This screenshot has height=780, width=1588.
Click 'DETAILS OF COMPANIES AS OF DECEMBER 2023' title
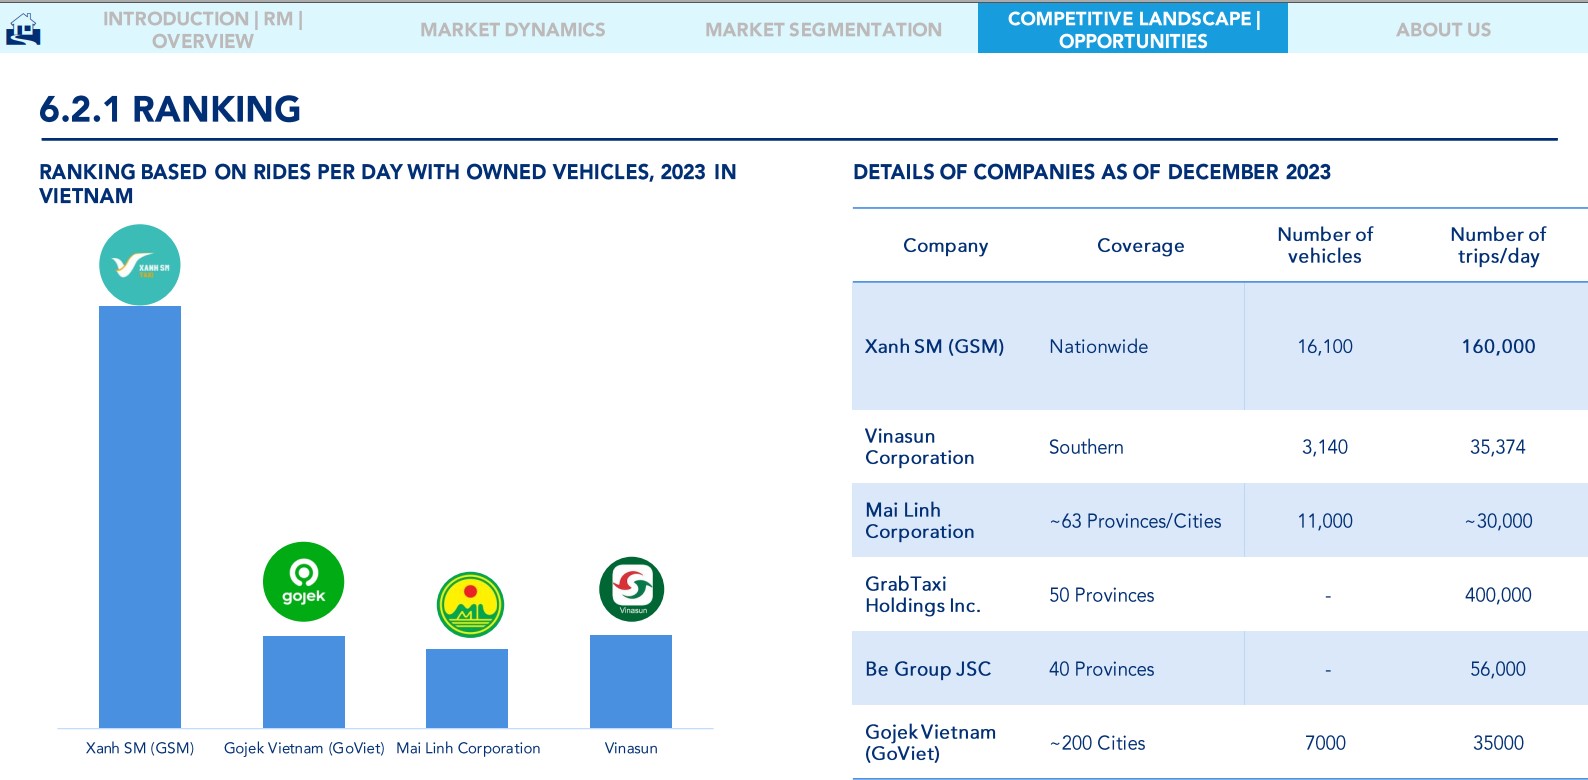[1092, 172]
